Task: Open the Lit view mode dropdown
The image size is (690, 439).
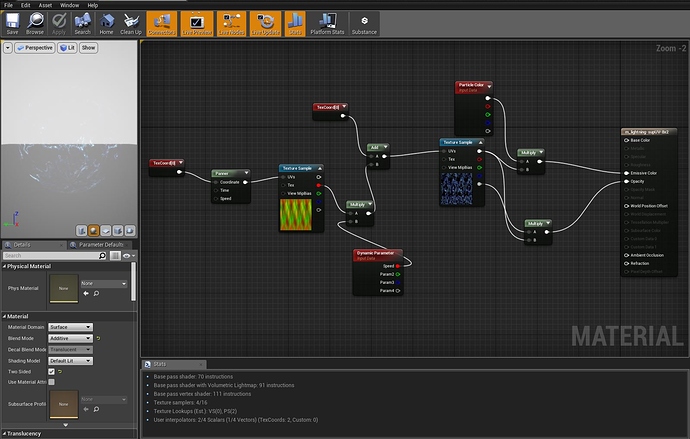Action: pos(67,48)
